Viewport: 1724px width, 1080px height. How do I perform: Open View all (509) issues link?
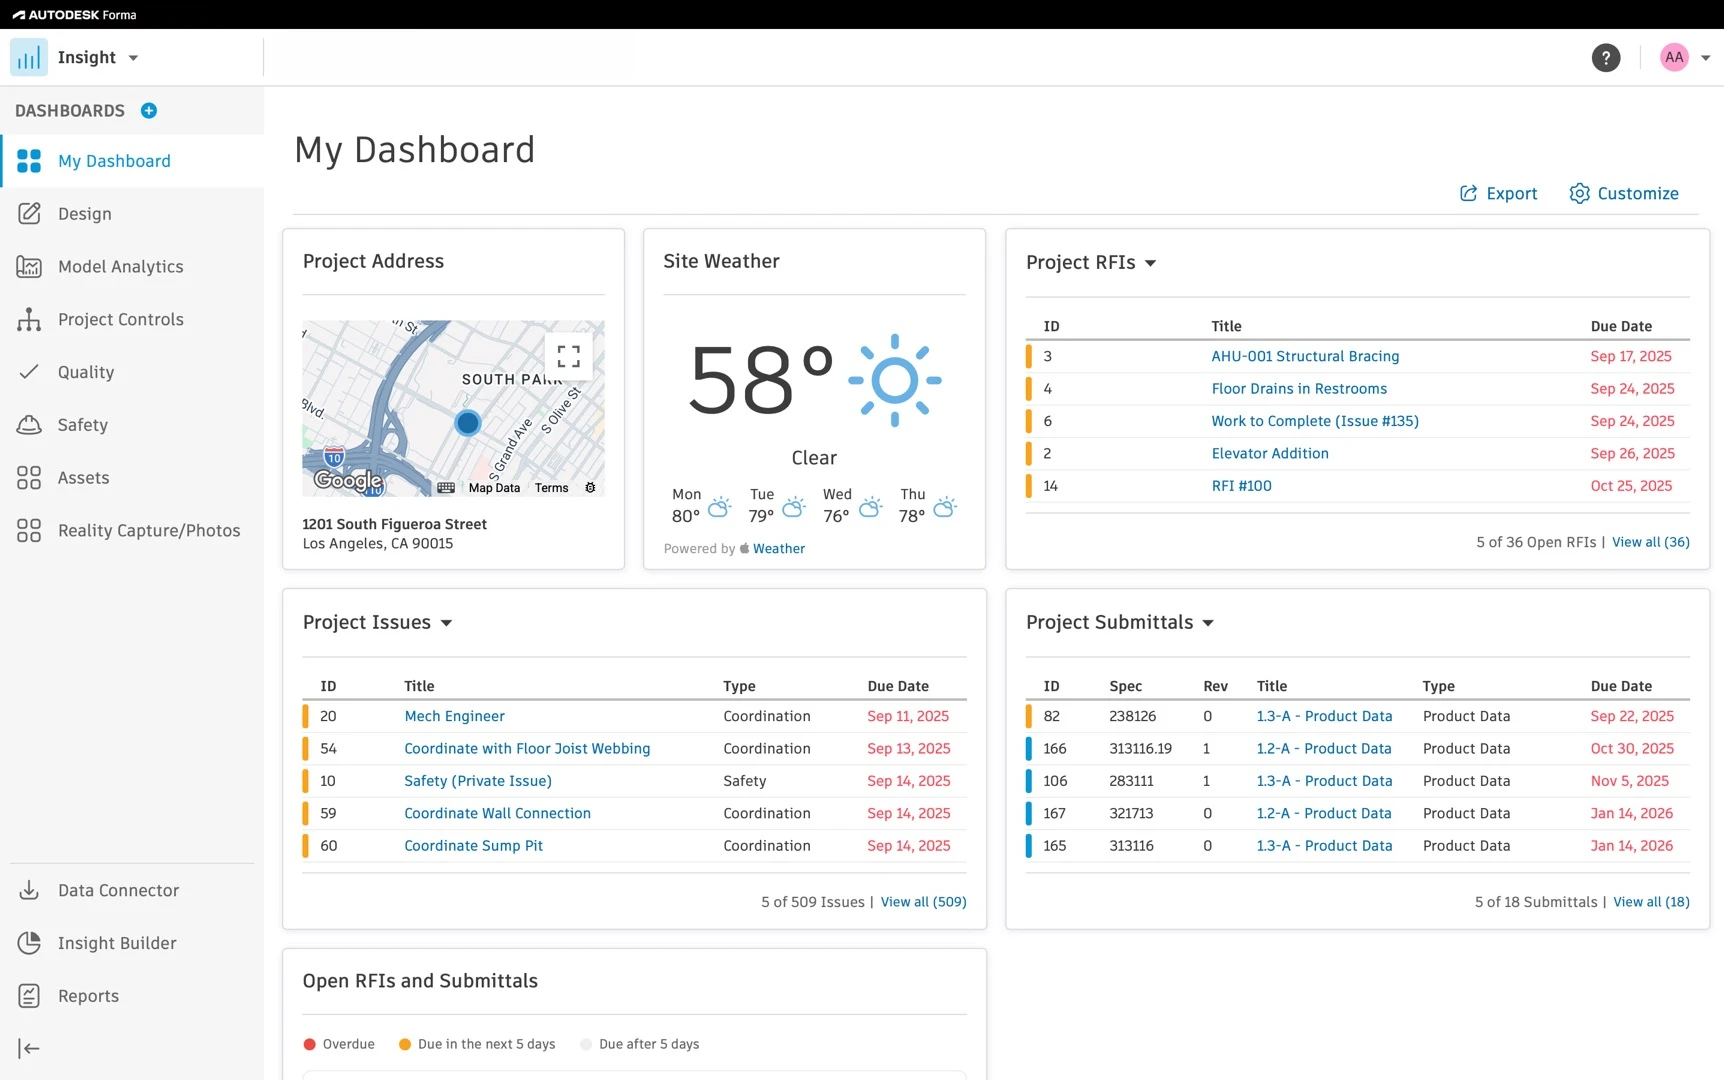[x=923, y=902]
